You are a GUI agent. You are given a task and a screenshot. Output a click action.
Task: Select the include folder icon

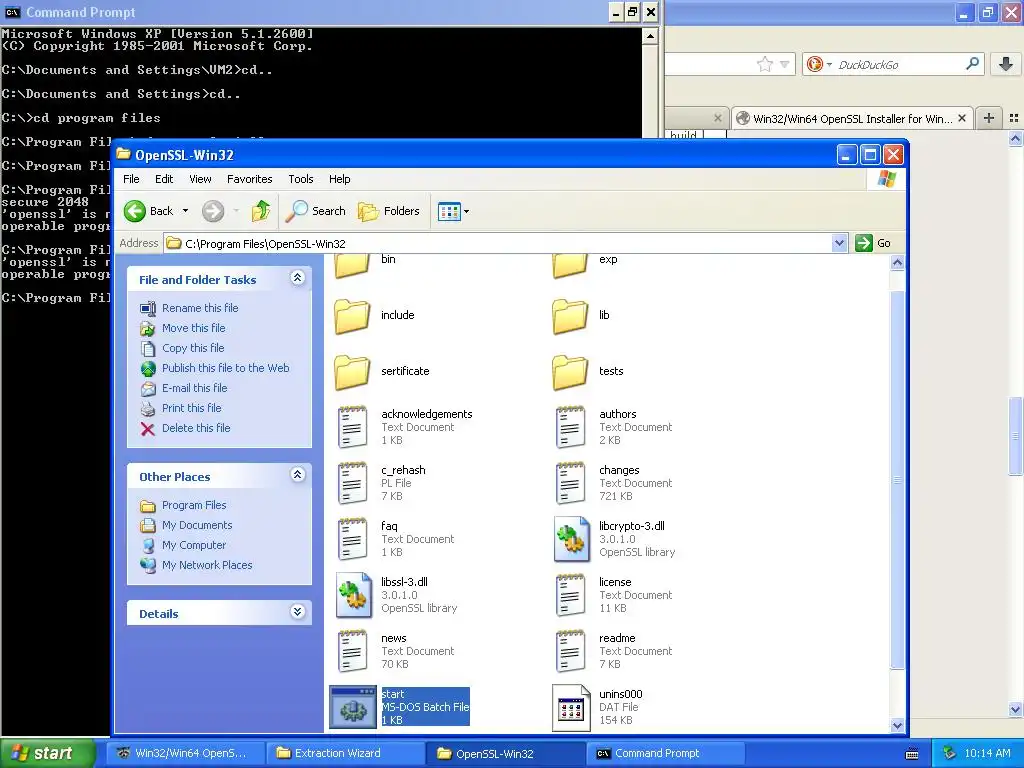(353, 316)
